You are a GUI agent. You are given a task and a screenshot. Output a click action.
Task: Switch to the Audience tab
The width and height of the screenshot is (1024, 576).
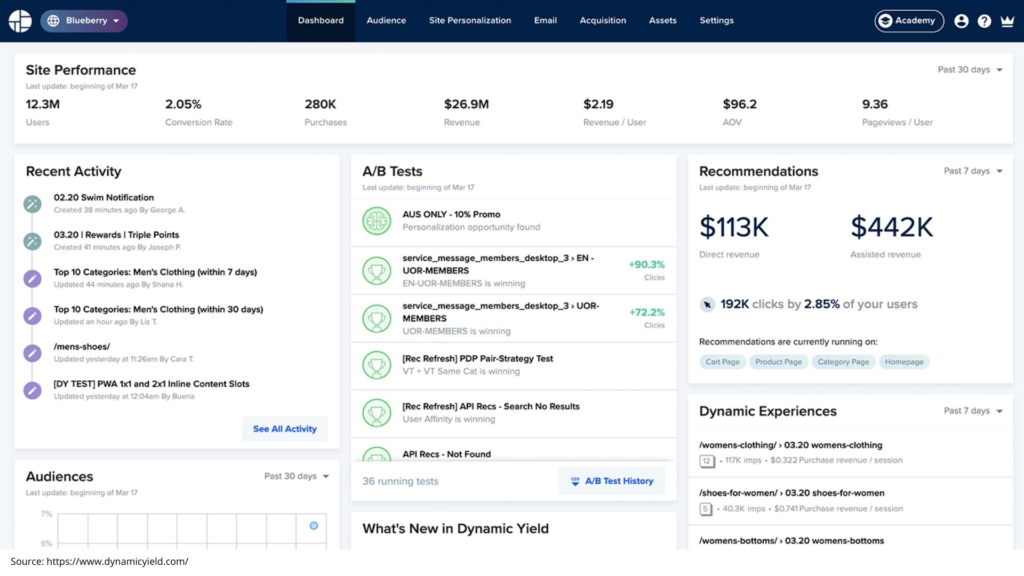tap(386, 20)
